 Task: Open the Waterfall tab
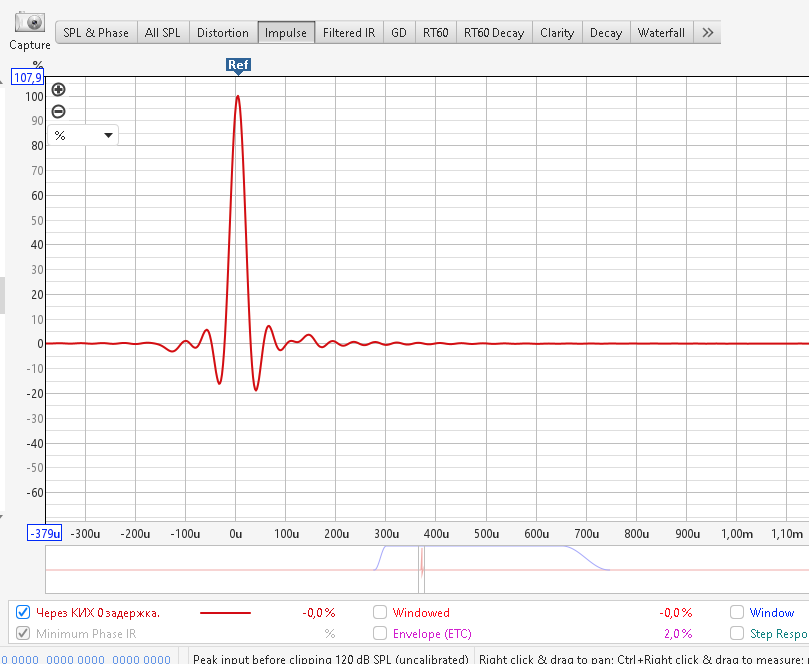point(661,33)
